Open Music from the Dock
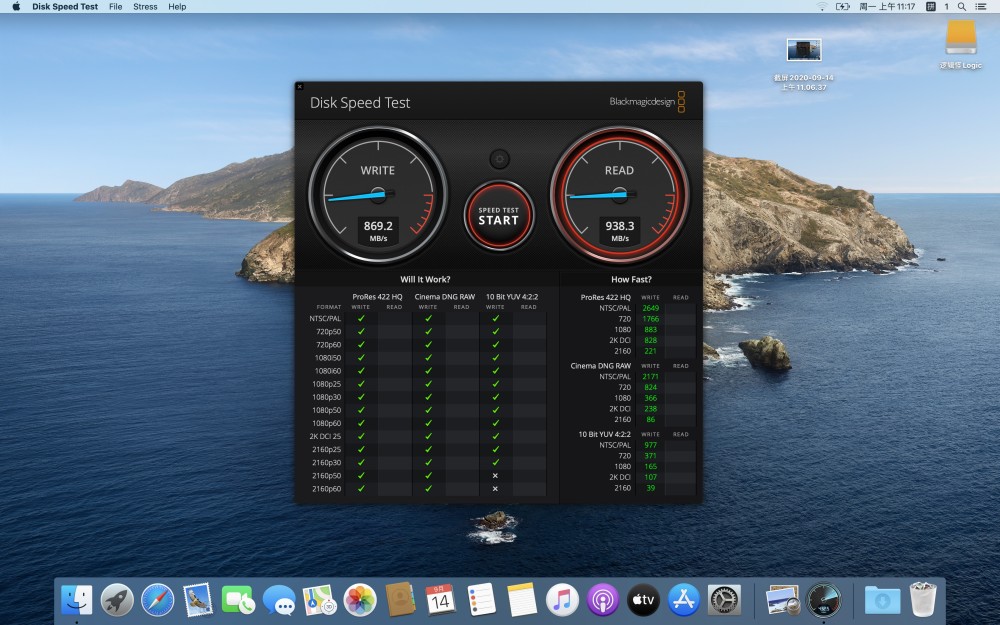1000x625 pixels. pyautogui.click(x=562, y=600)
